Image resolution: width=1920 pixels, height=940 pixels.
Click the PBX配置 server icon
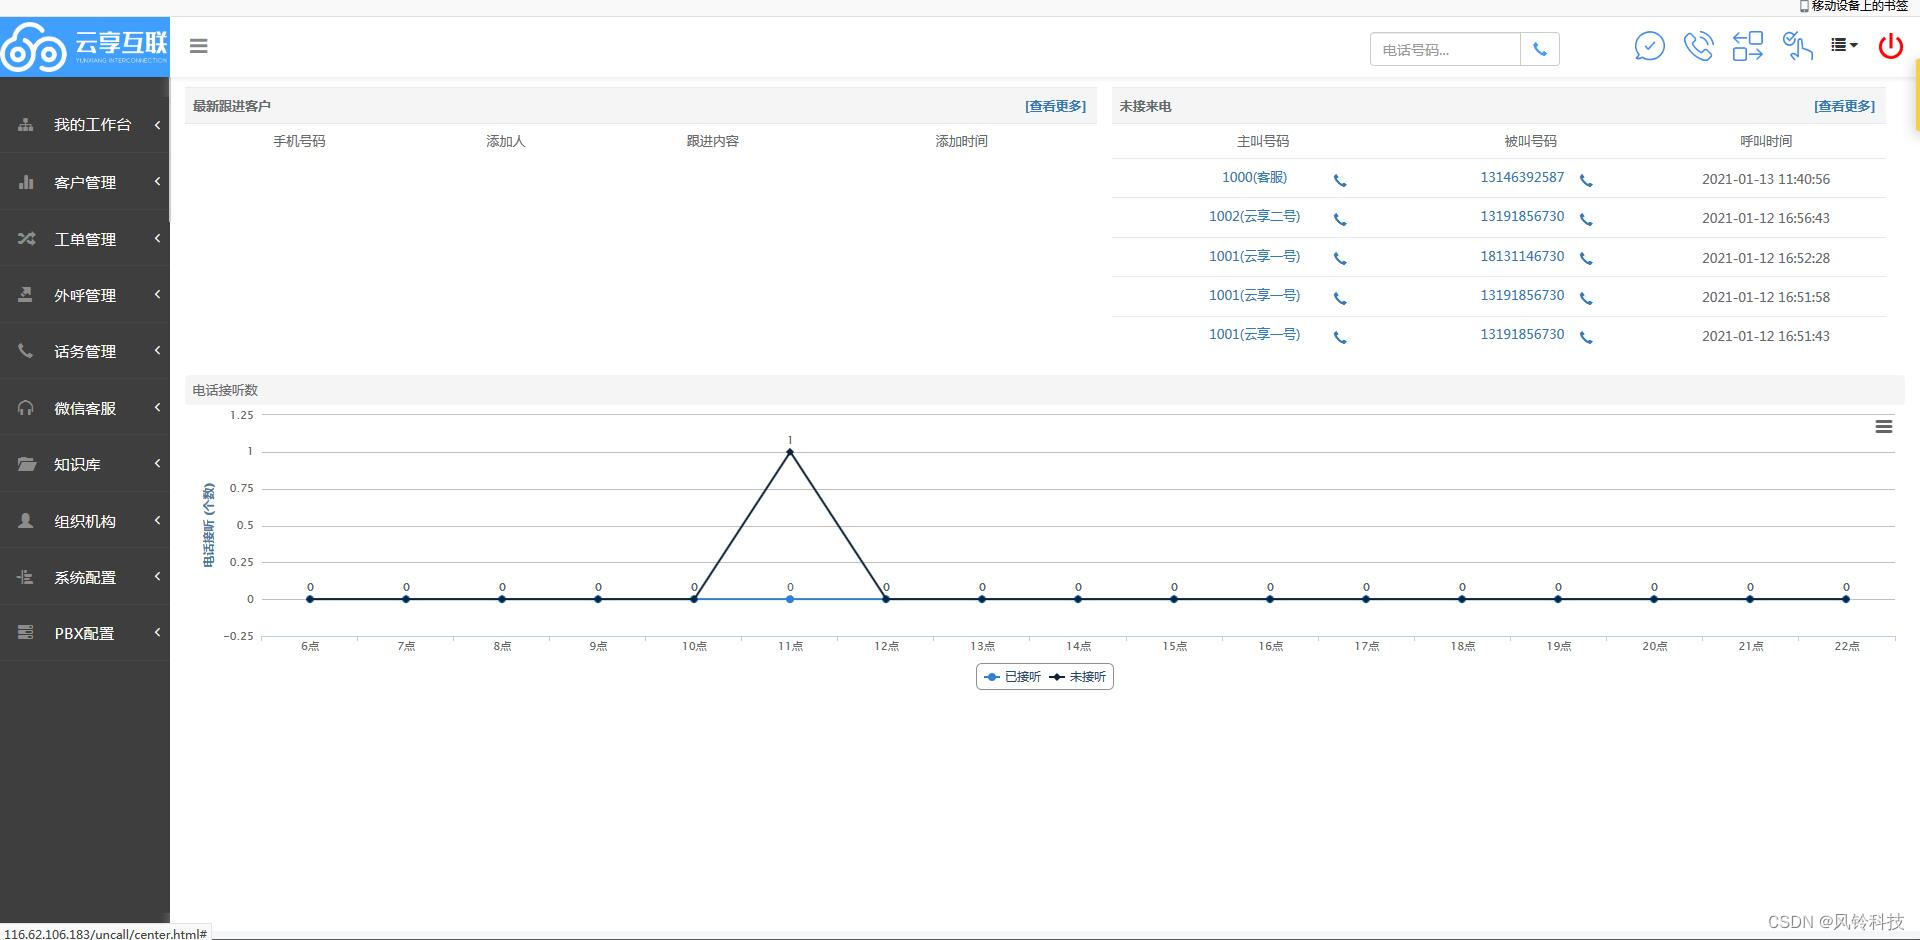pos(26,633)
